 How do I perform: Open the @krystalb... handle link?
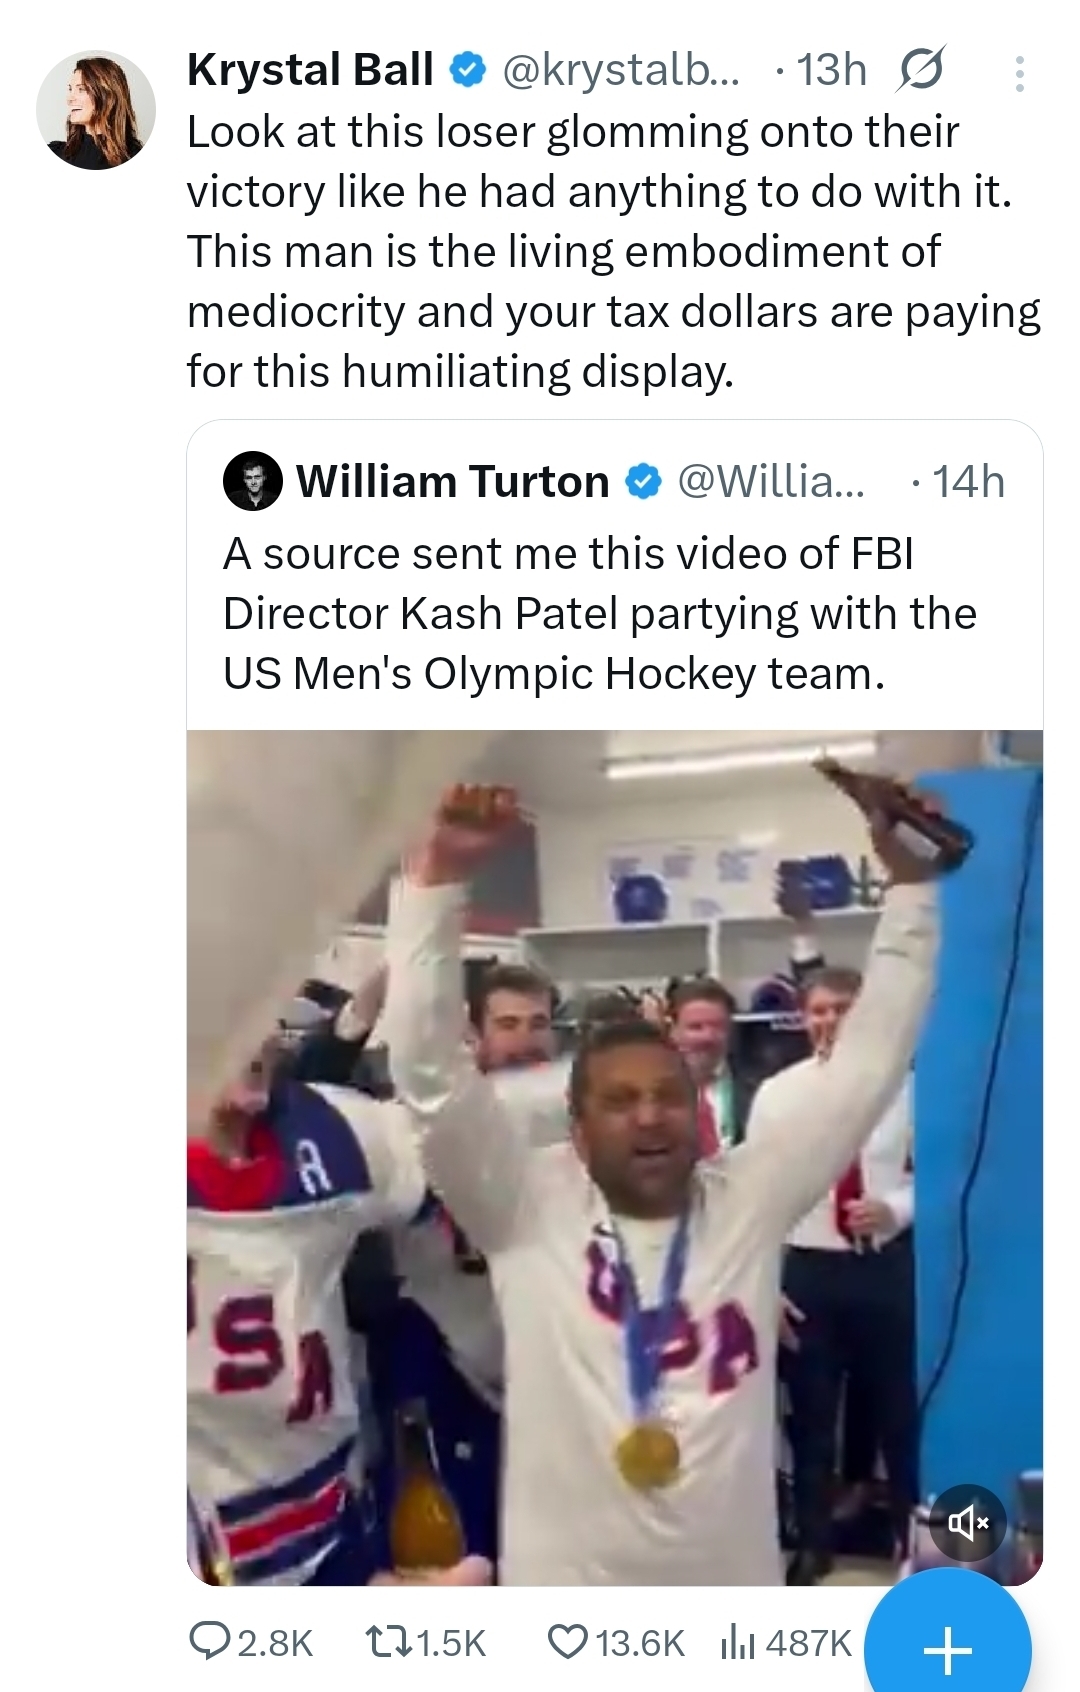click(x=620, y=70)
